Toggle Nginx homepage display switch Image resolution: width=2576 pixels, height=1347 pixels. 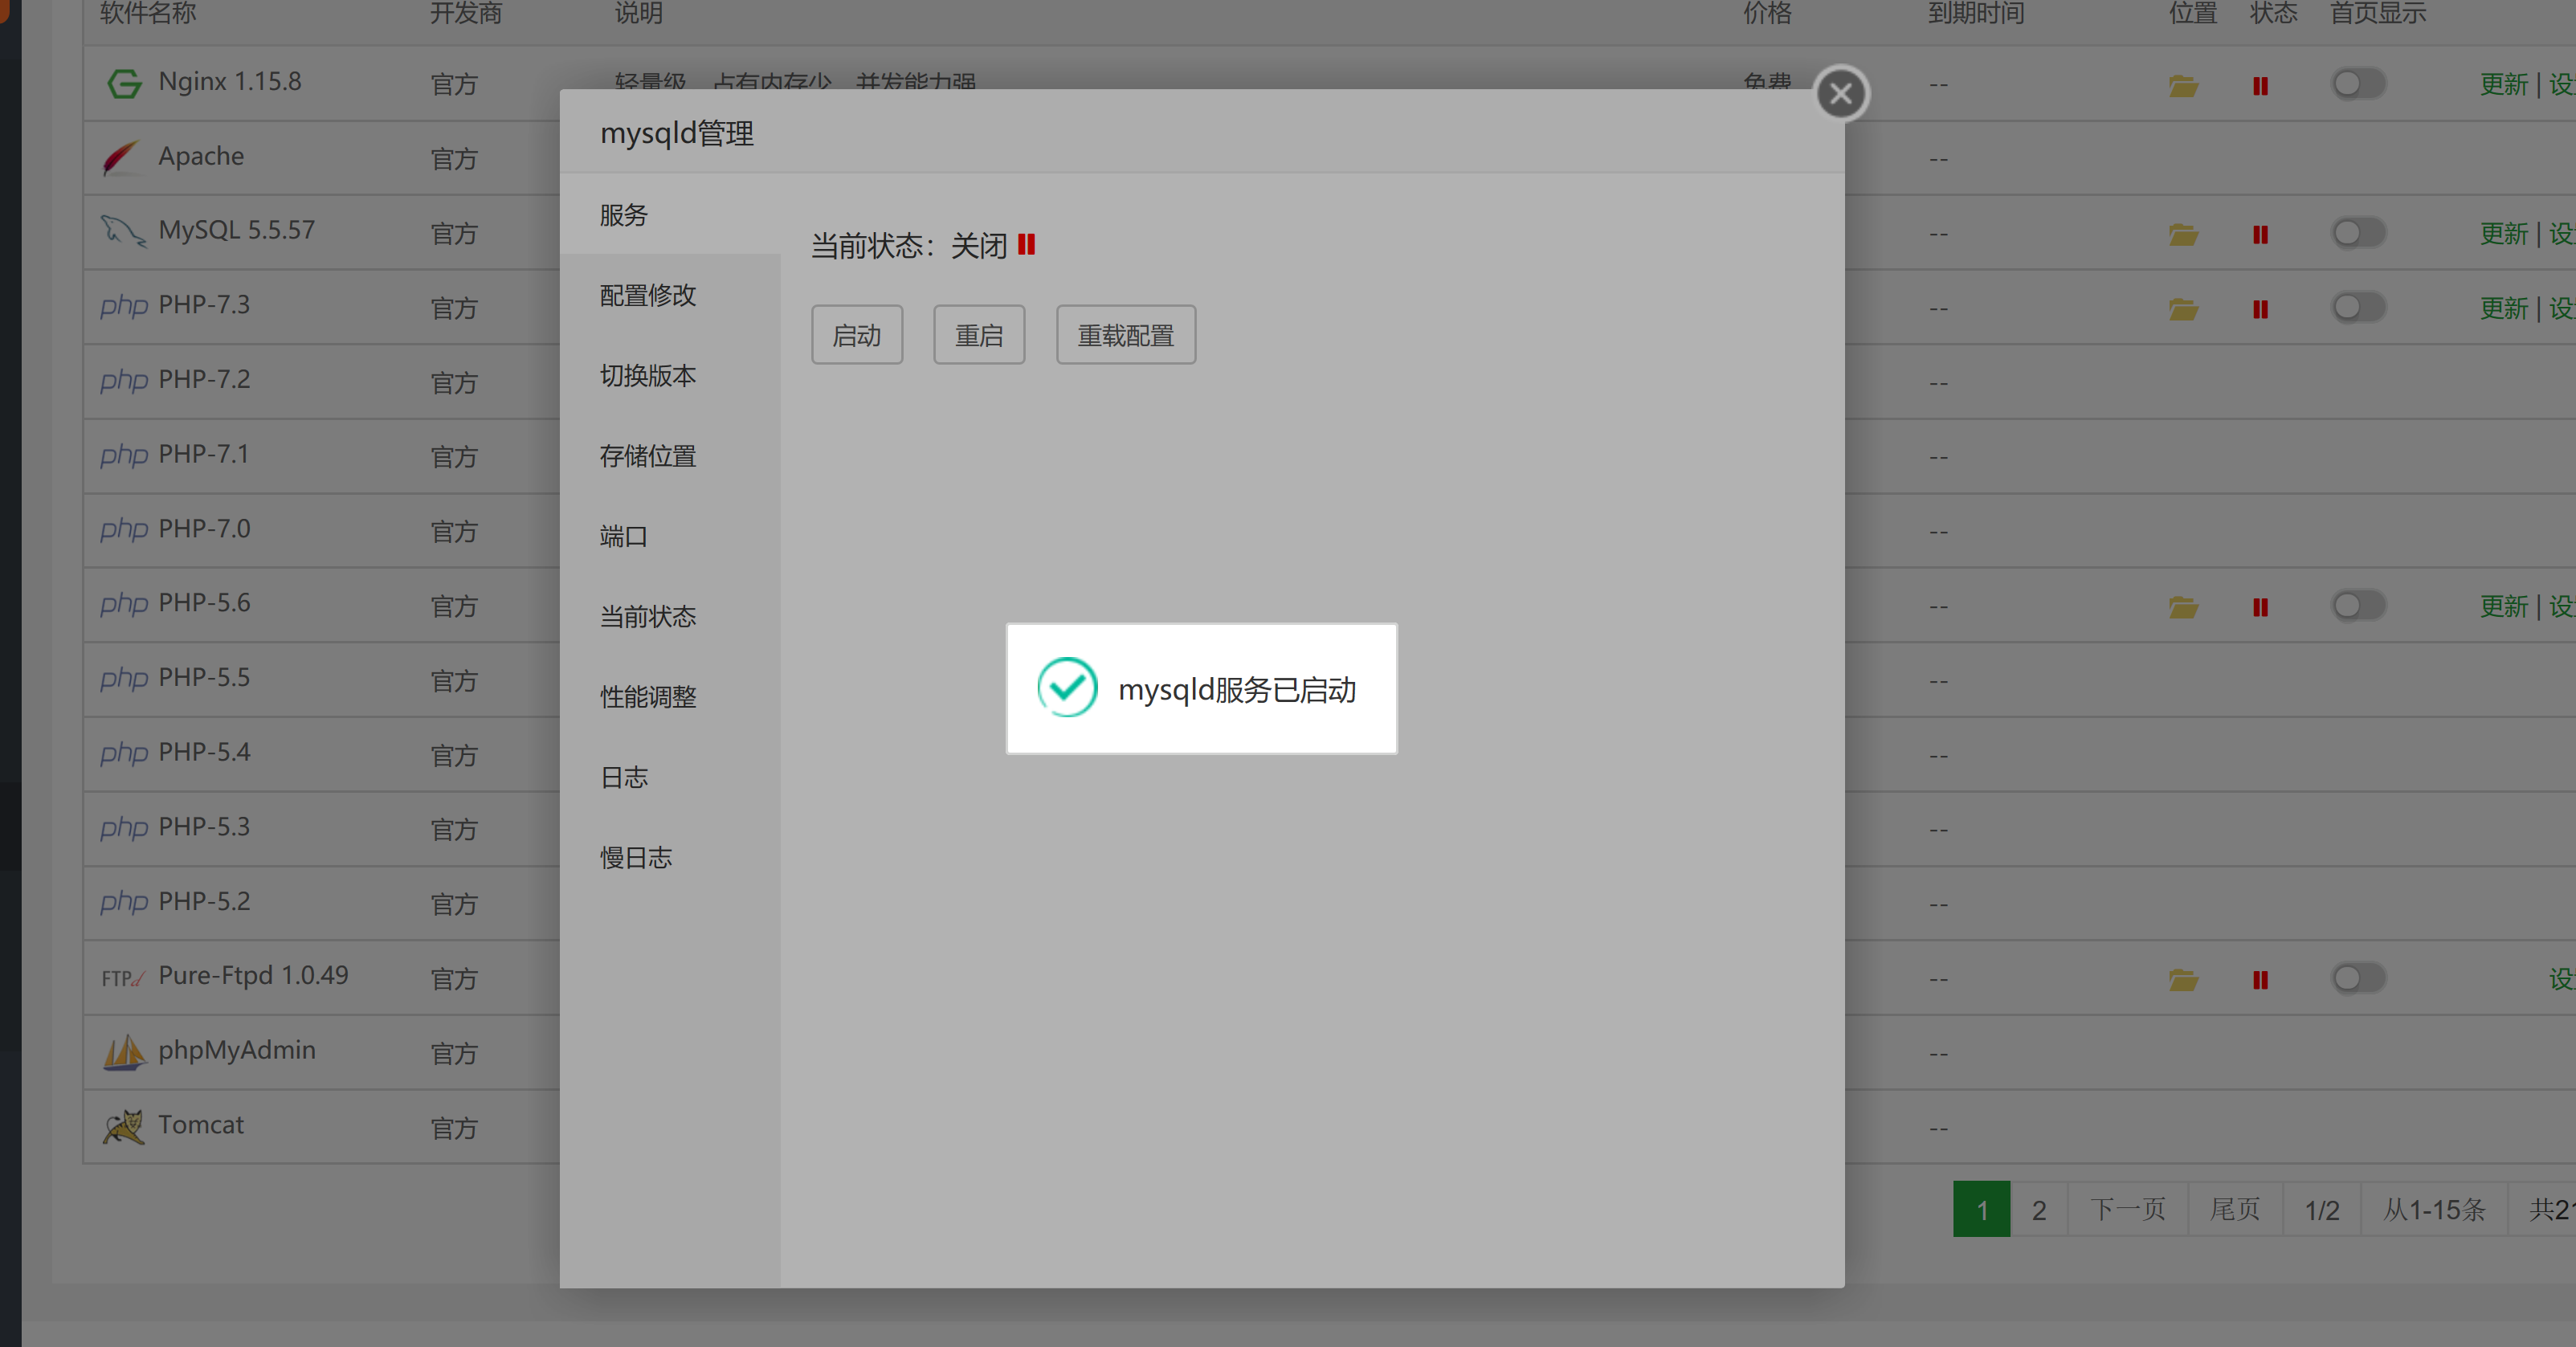[x=2358, y=84]
